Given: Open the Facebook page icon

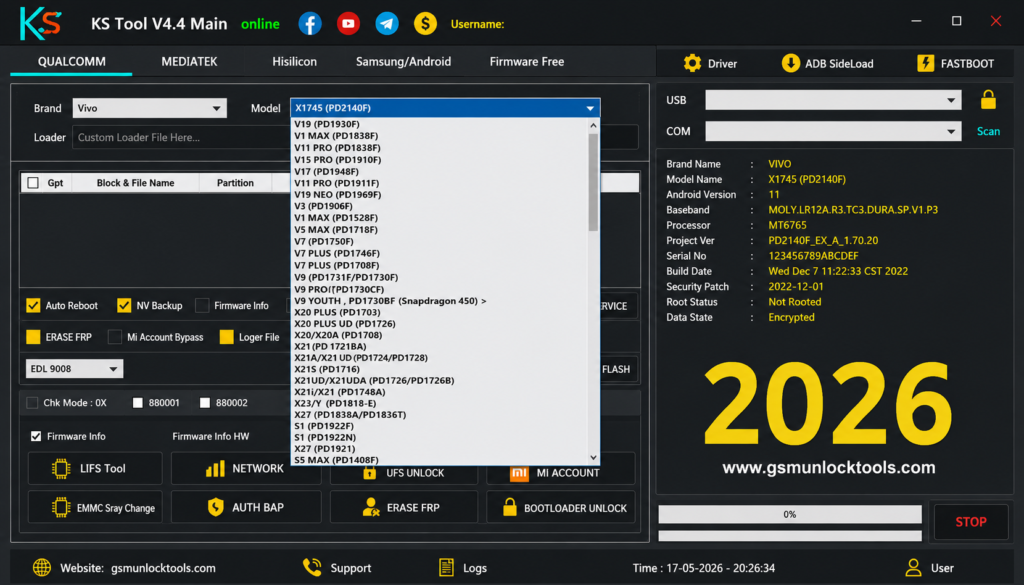Looking at the screenshot, I should point(310,24).
